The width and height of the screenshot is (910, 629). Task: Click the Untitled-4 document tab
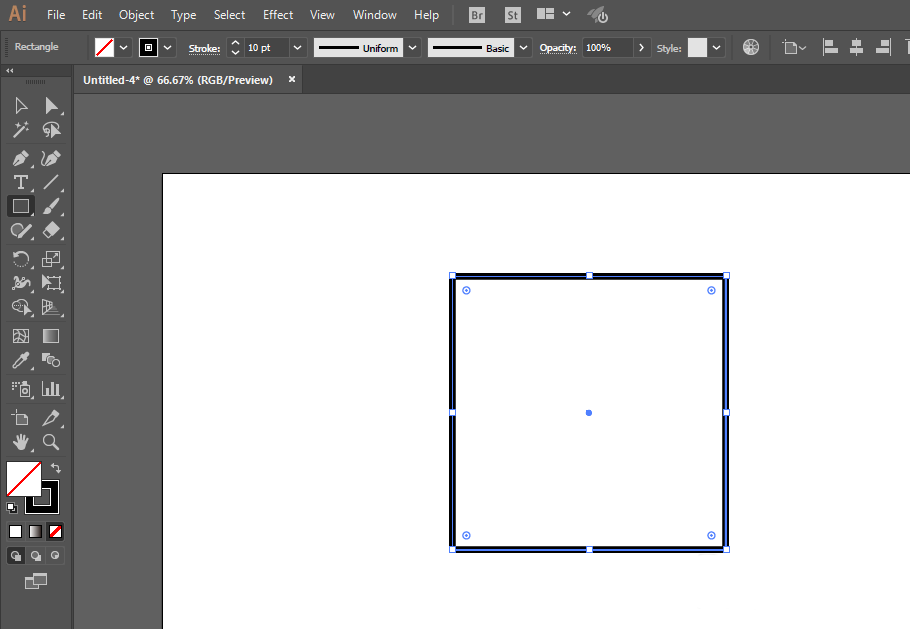(x=180, y=79)
